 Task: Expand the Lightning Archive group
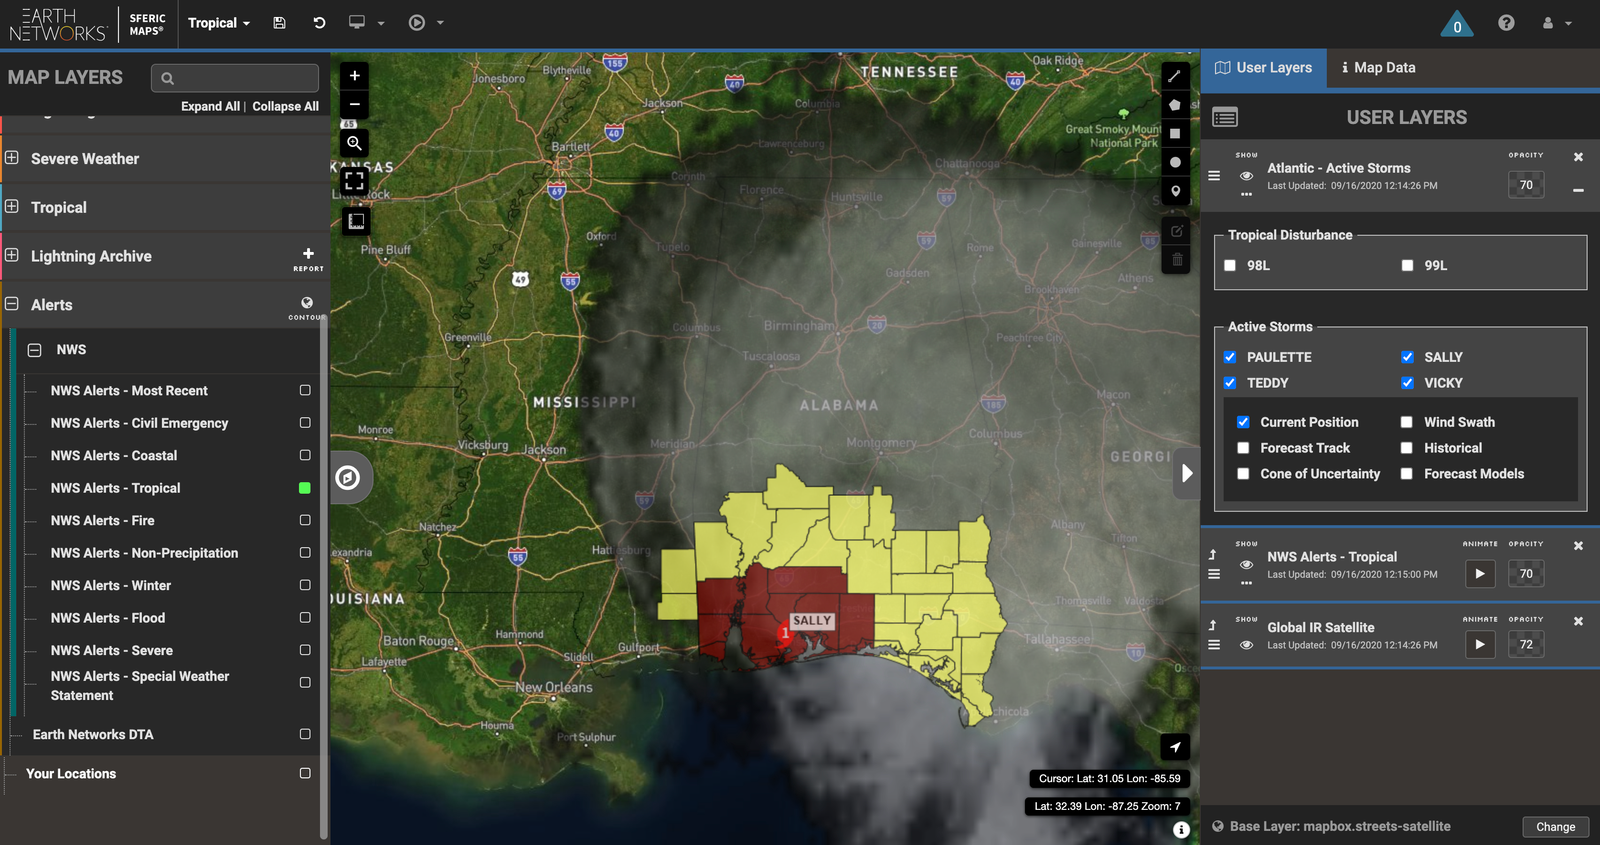(x=12, y=255)
